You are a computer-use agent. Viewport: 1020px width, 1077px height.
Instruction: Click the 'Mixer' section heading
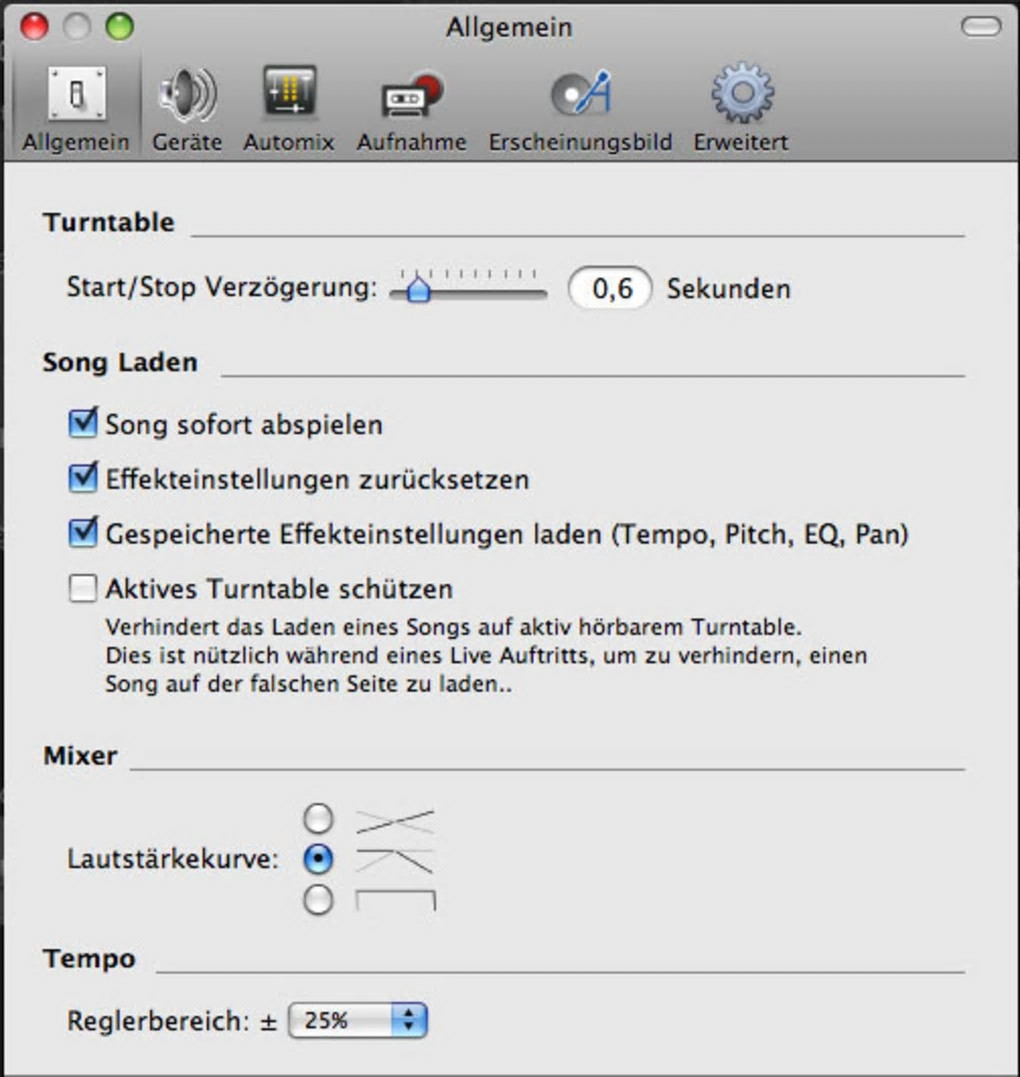click(x=80, y=756)
